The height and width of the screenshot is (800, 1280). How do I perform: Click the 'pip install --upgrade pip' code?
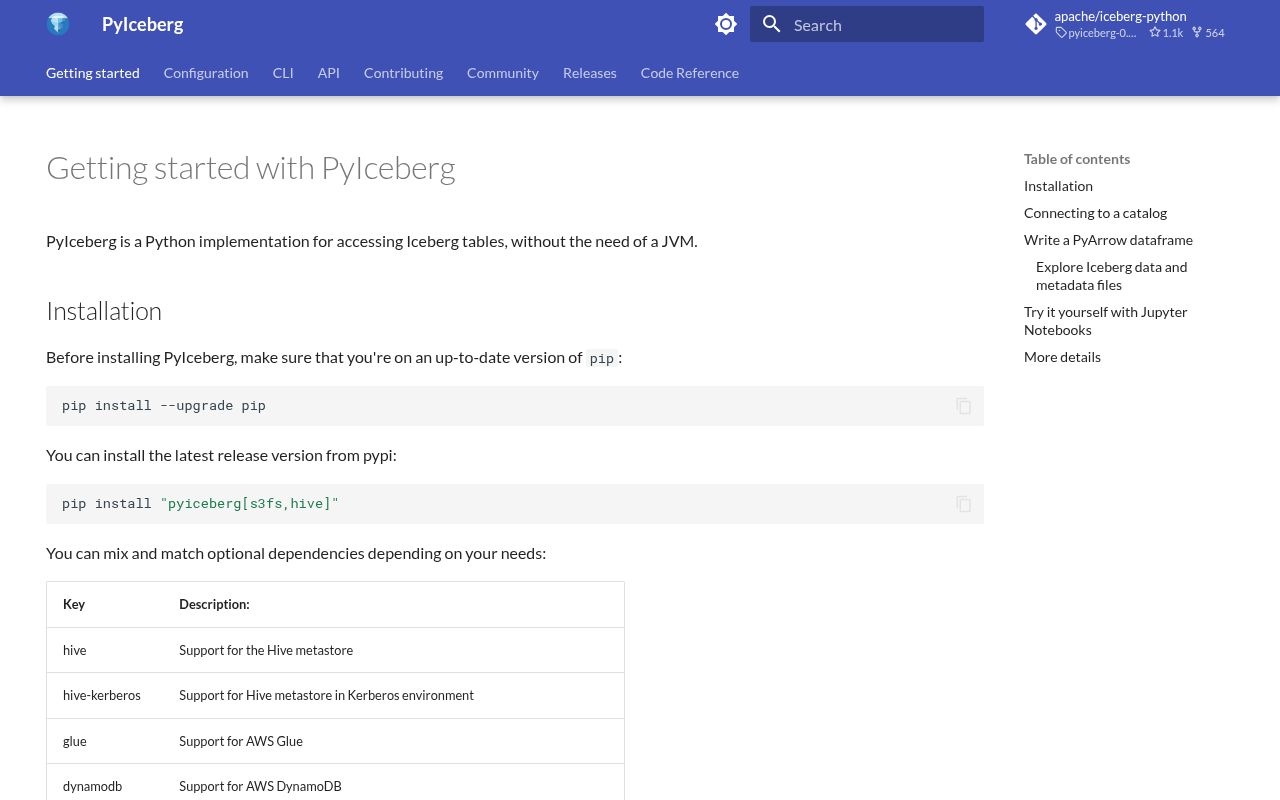pyautogui.click(x=164, y=406)
